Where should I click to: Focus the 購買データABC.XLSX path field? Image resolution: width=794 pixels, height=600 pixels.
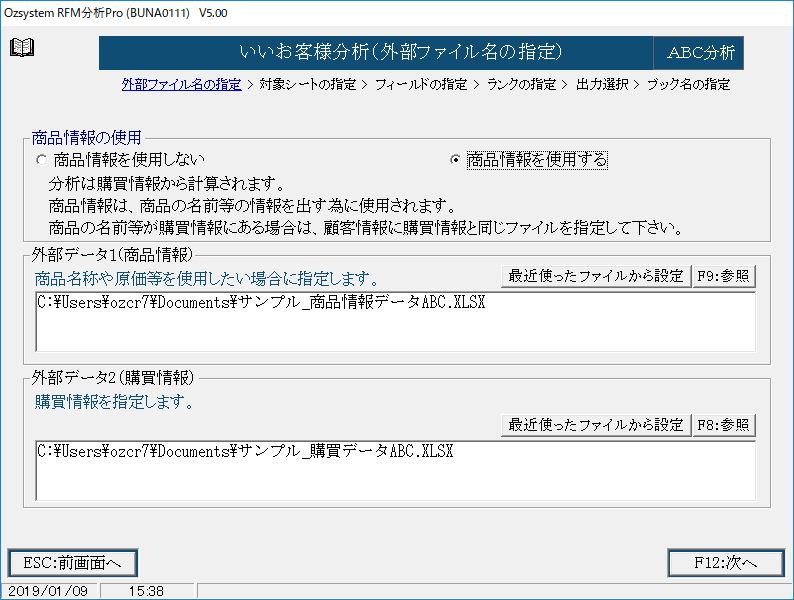(395, 470)
